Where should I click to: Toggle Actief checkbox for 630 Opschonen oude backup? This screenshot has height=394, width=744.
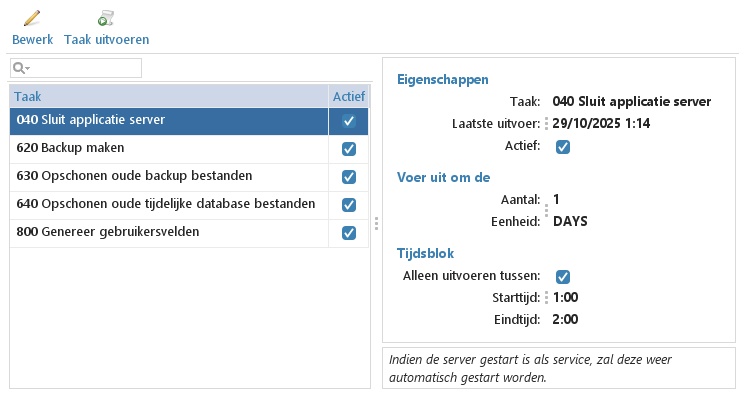pos(349,177)
